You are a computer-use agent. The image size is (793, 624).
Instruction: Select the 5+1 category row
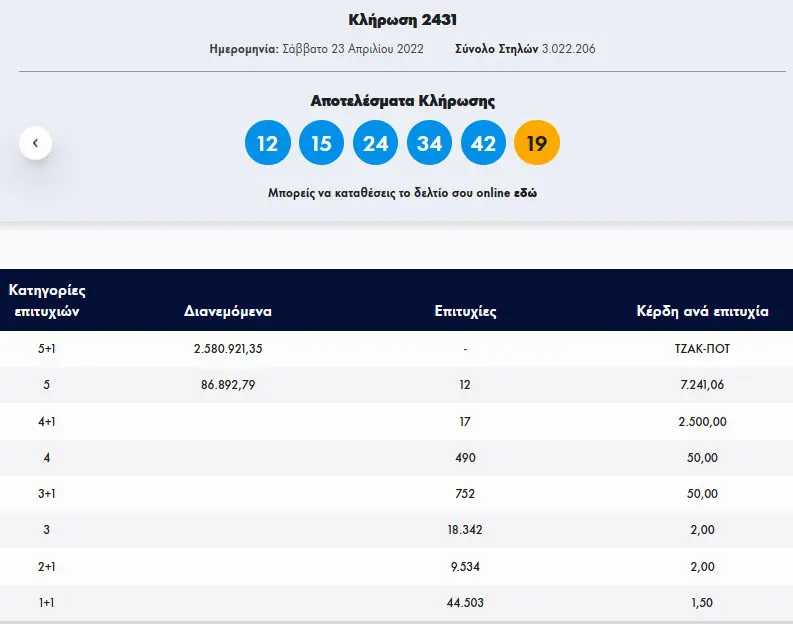pyautogui.click(x=396, y=348)
